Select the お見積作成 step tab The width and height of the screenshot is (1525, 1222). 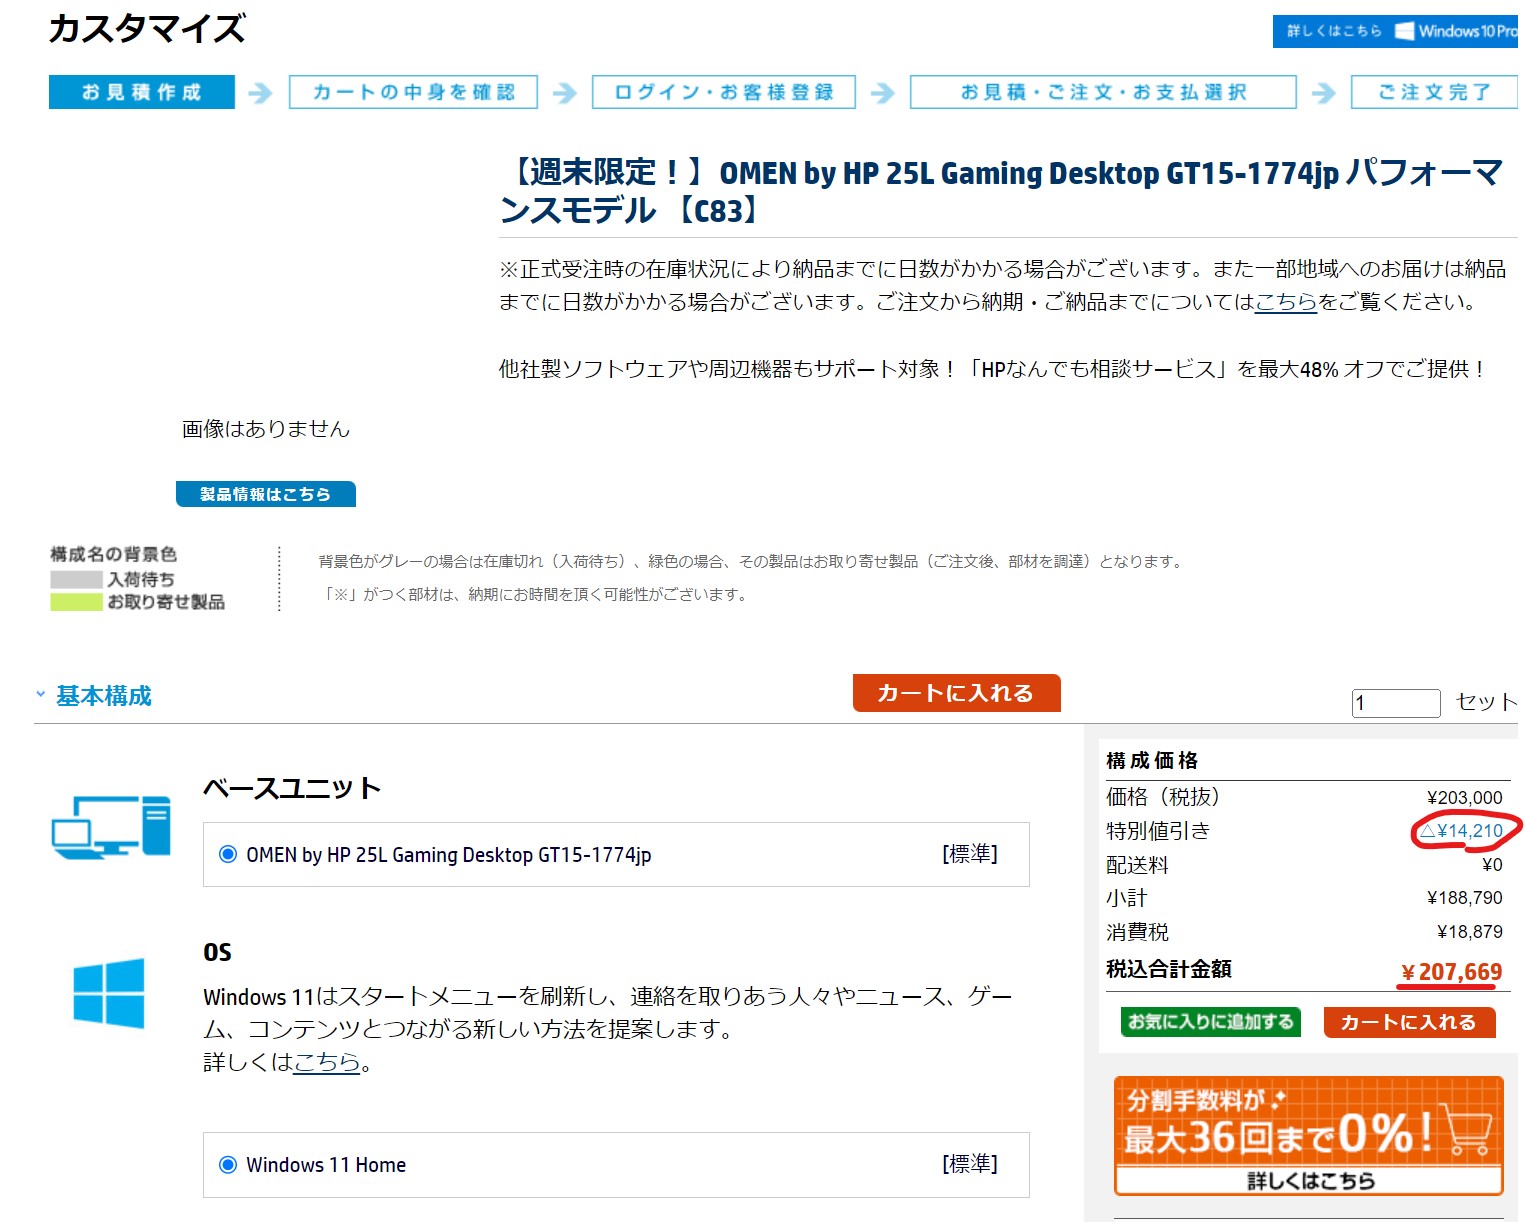142,92
